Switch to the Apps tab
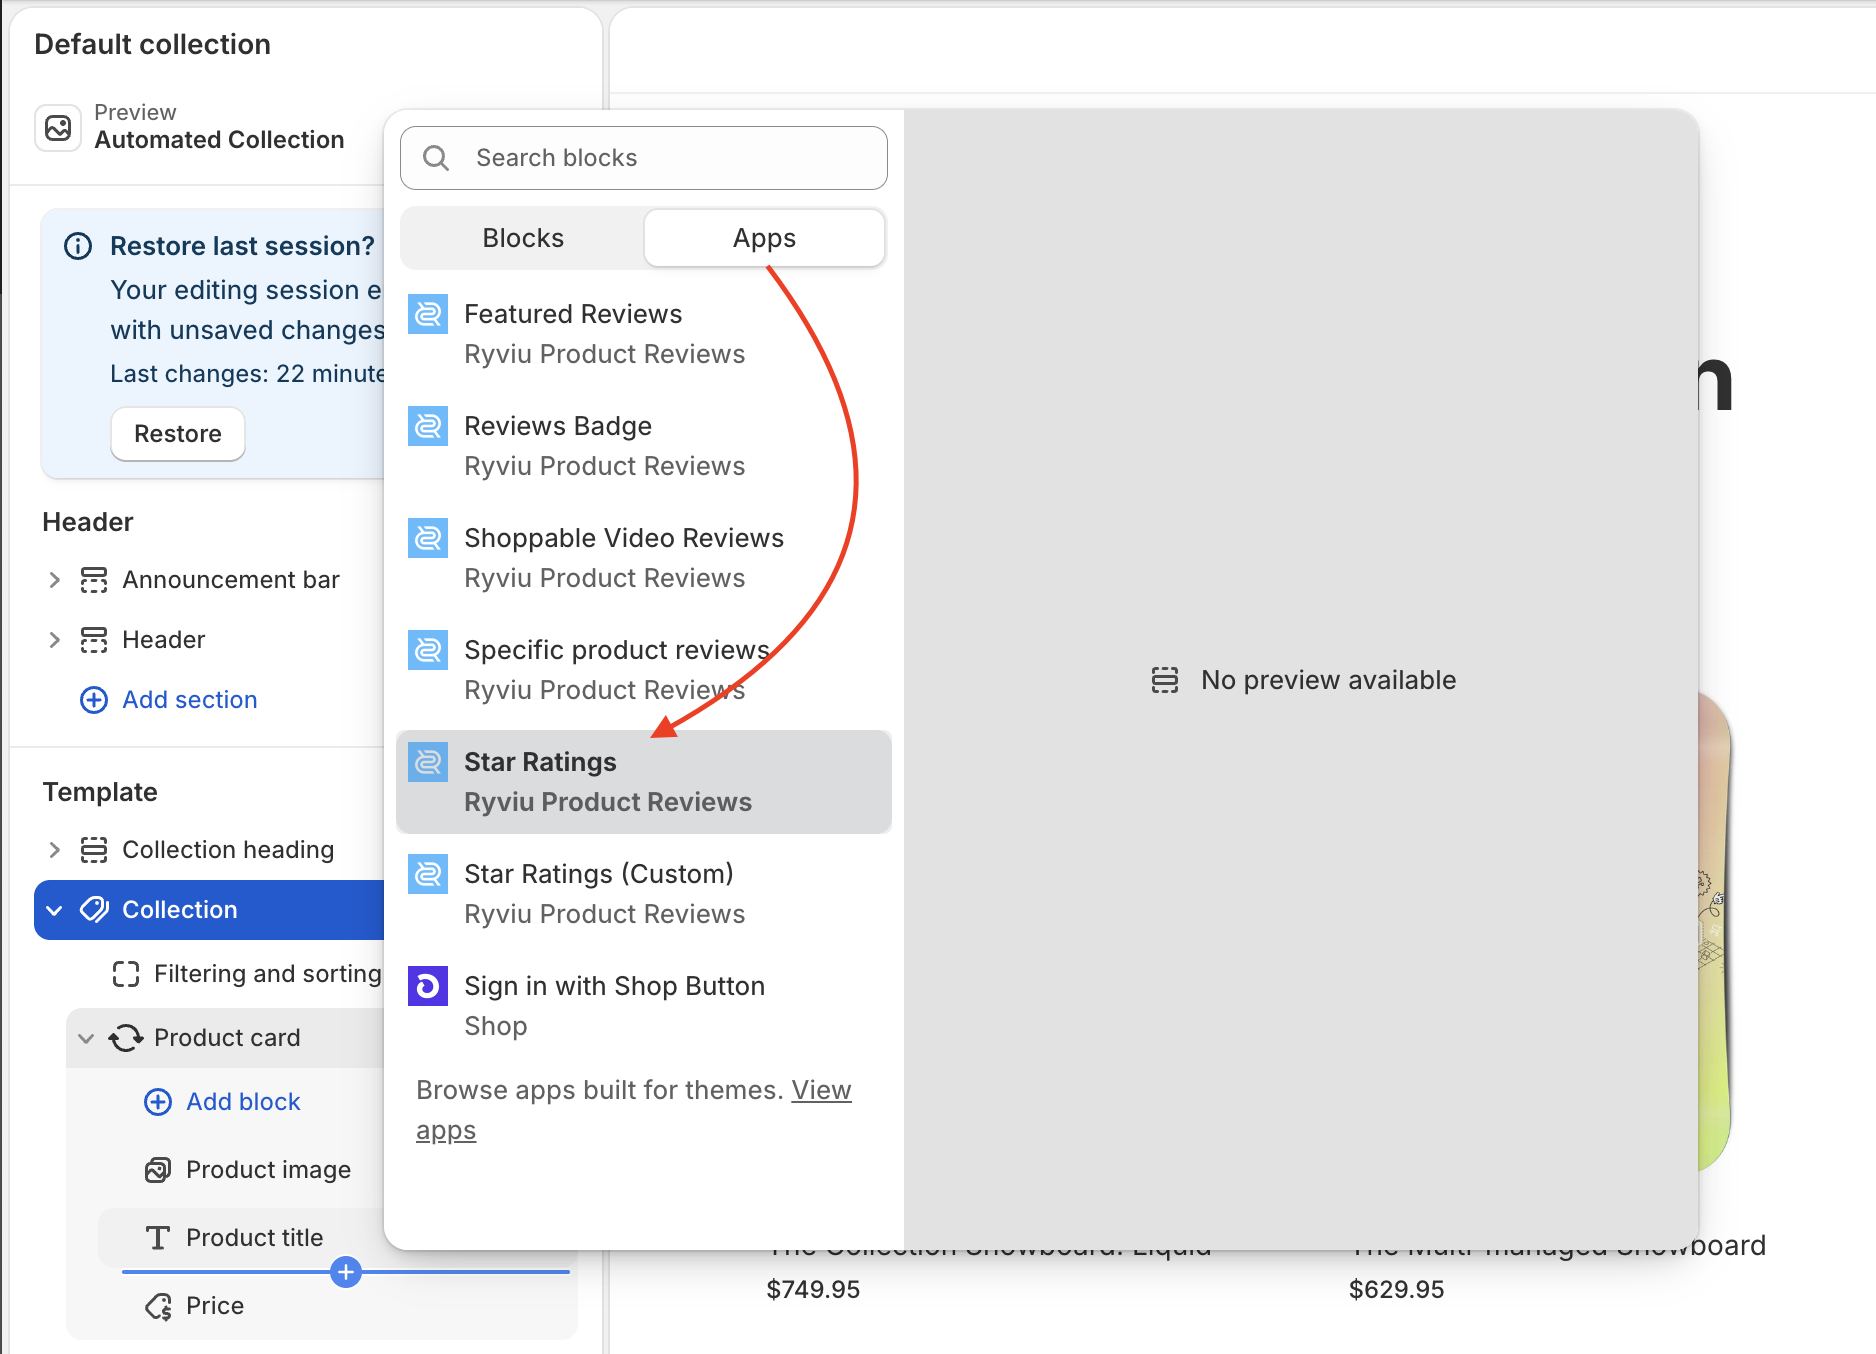The width and height of the screenshot is (1876, 1354). click(765, 238)
